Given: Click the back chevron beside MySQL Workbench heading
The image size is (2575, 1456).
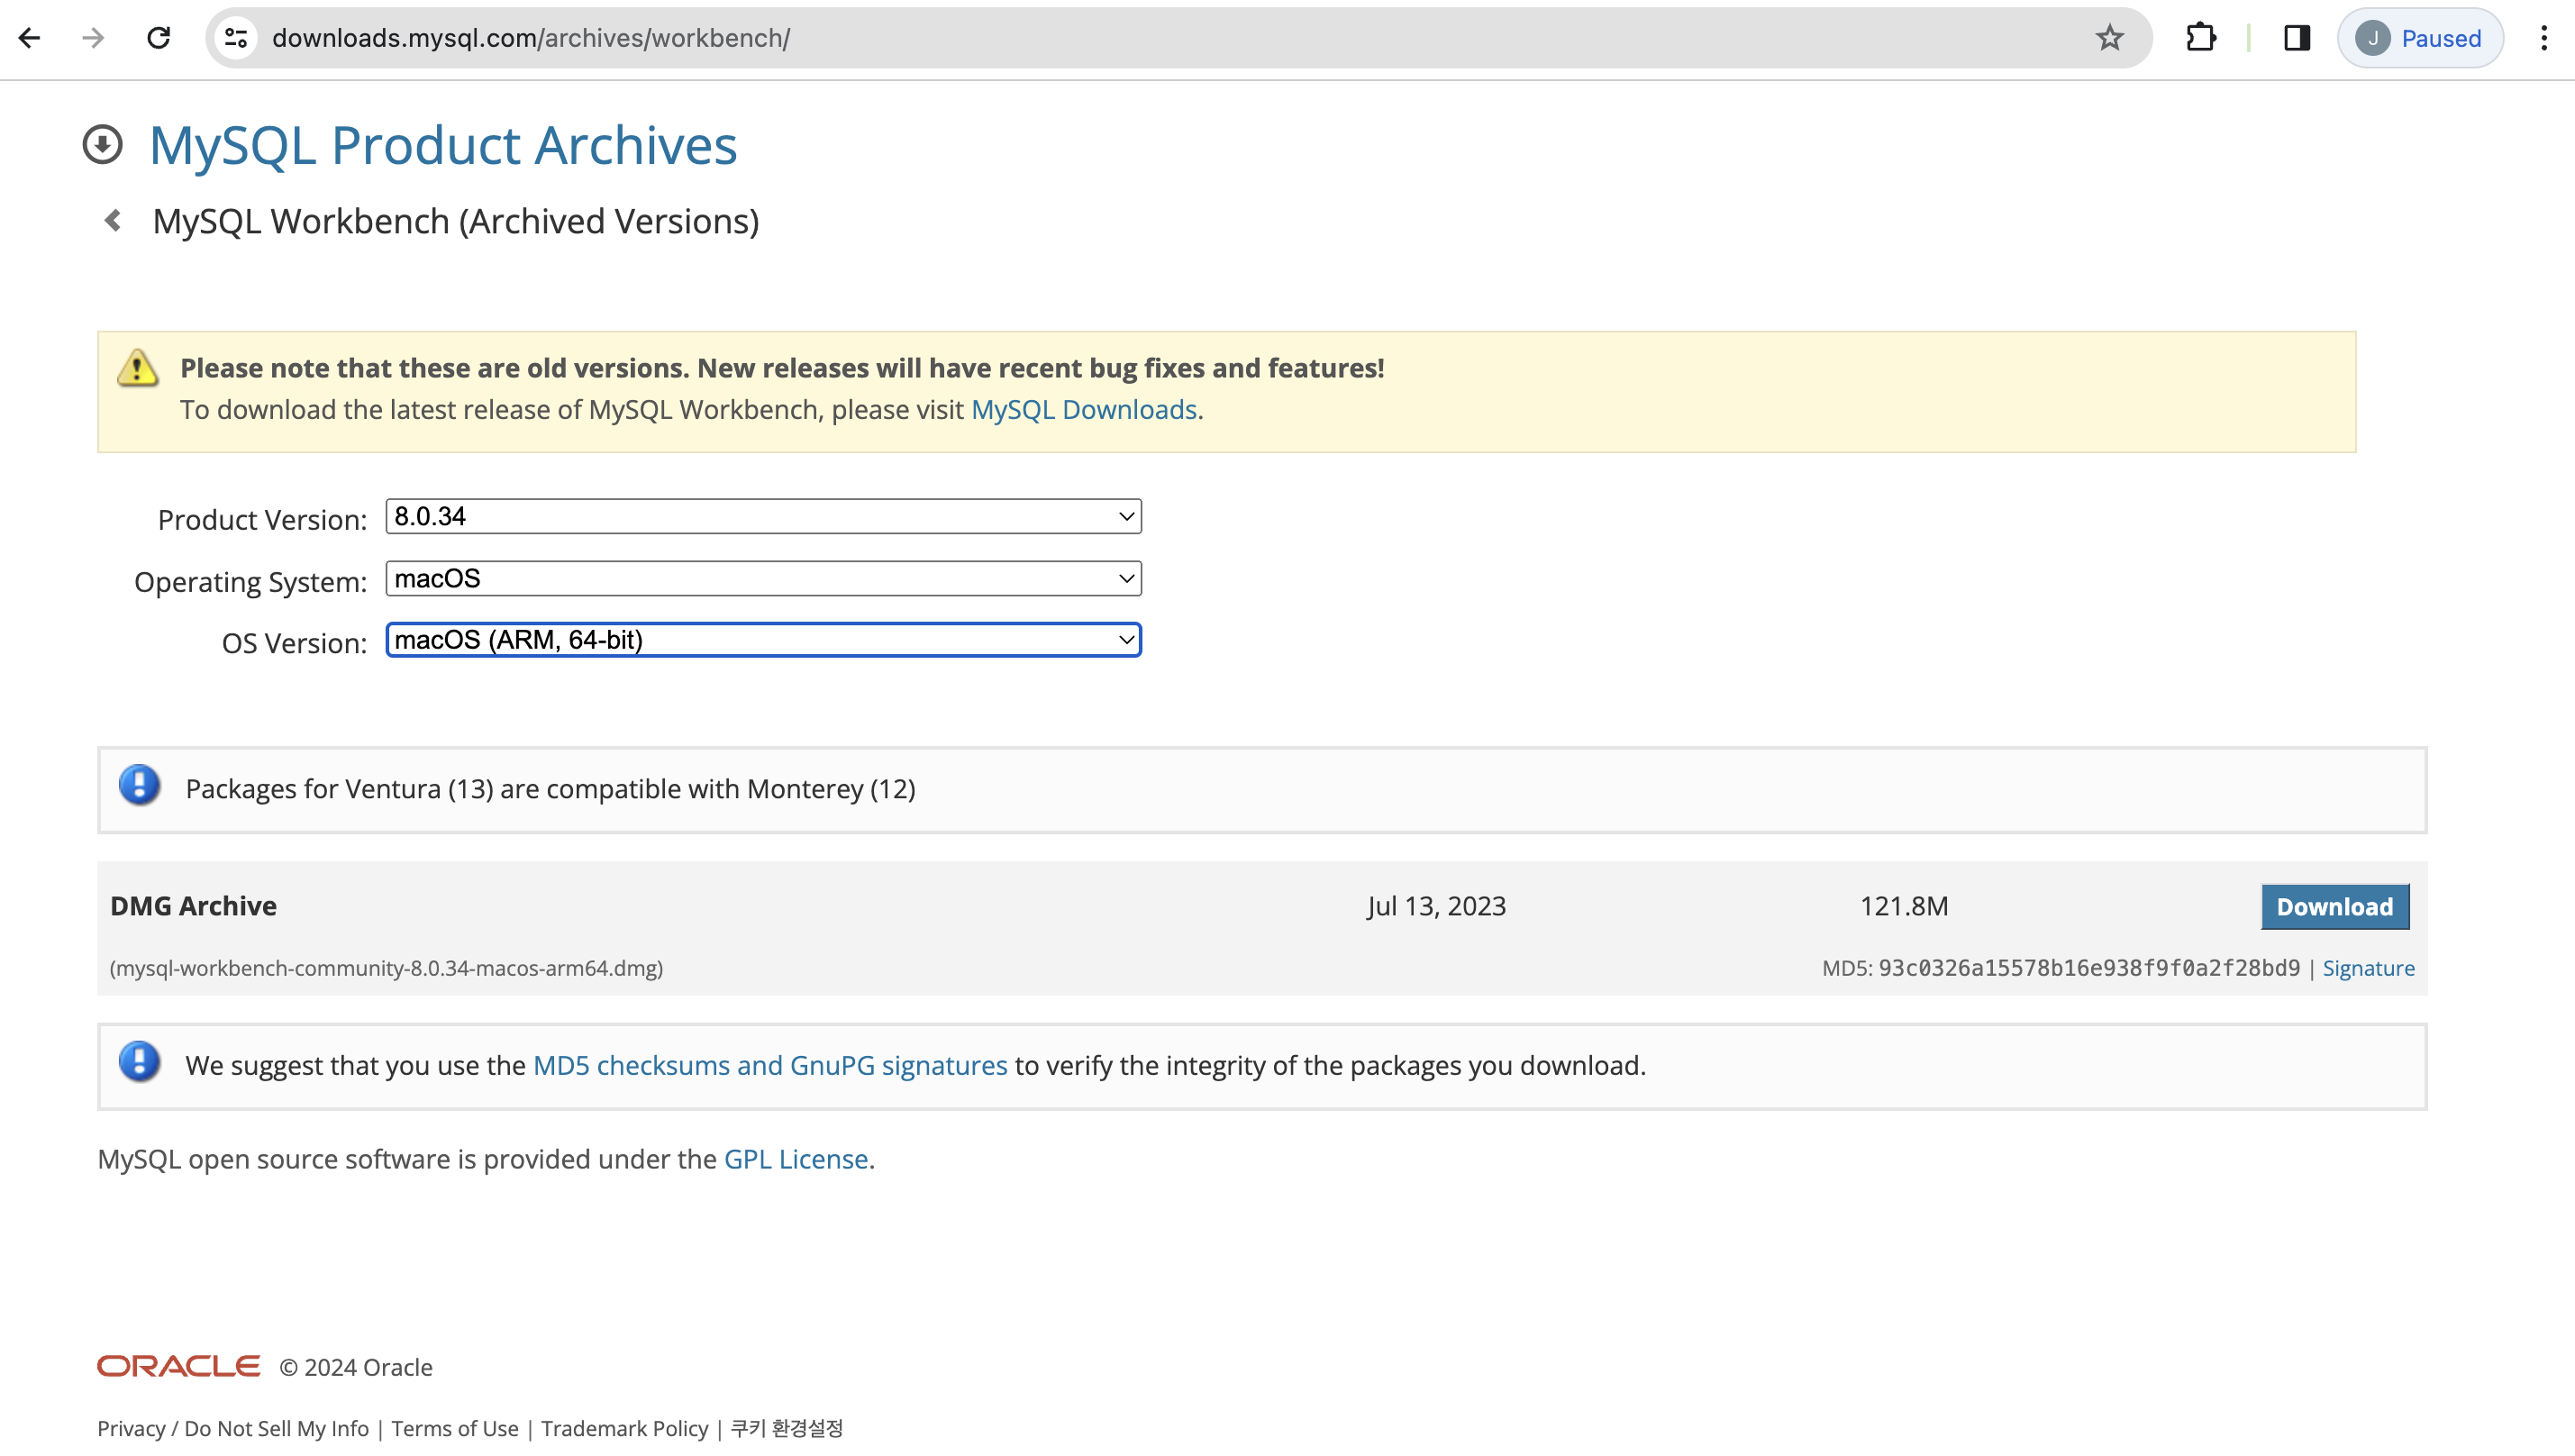Looking at the screenshot, I should (x=113, y=220).
